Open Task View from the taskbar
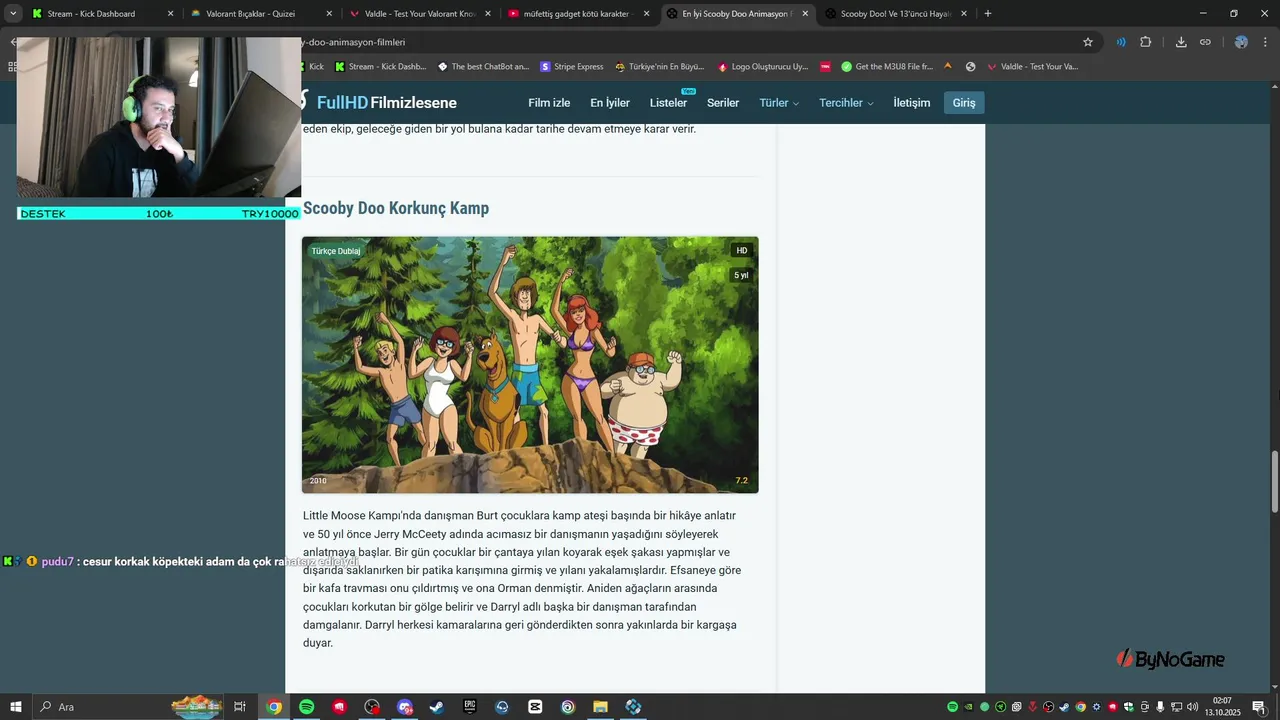 click(x=240, y=707)
